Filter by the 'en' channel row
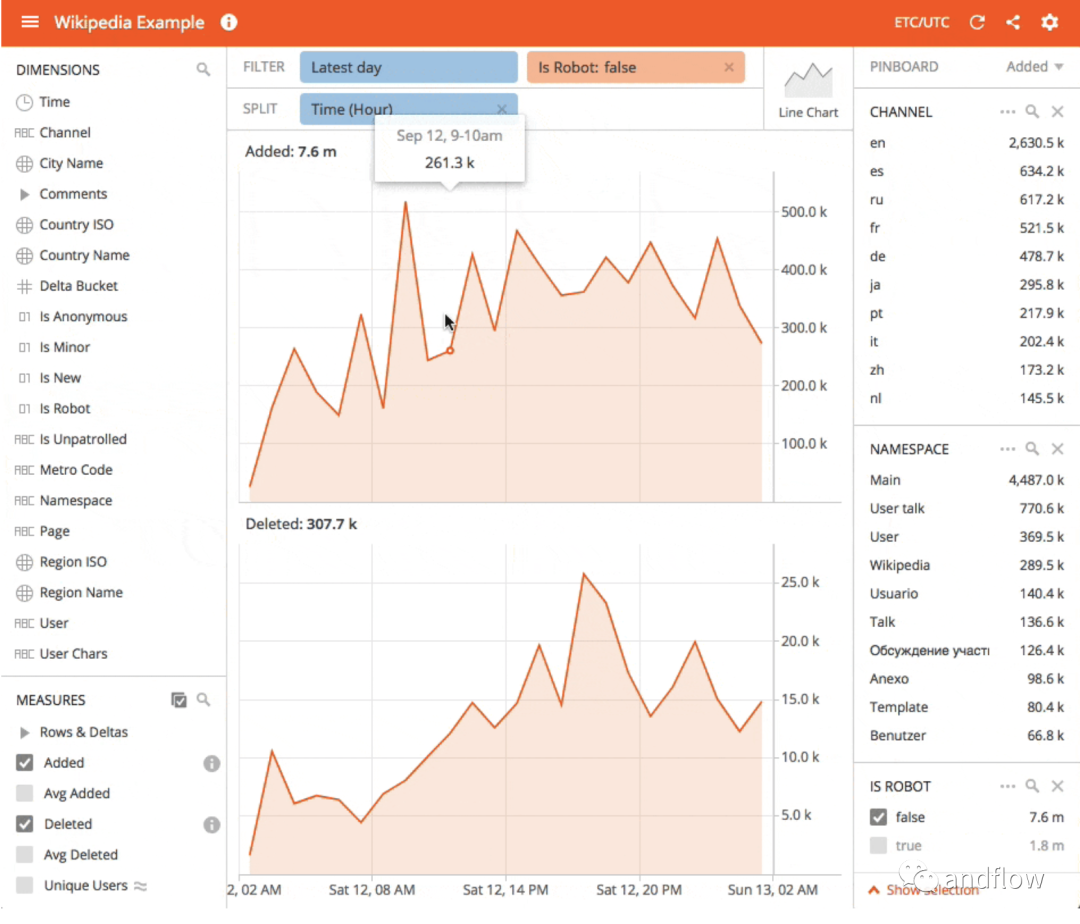This screenshot has height=924, width=1080. point(966,143)
